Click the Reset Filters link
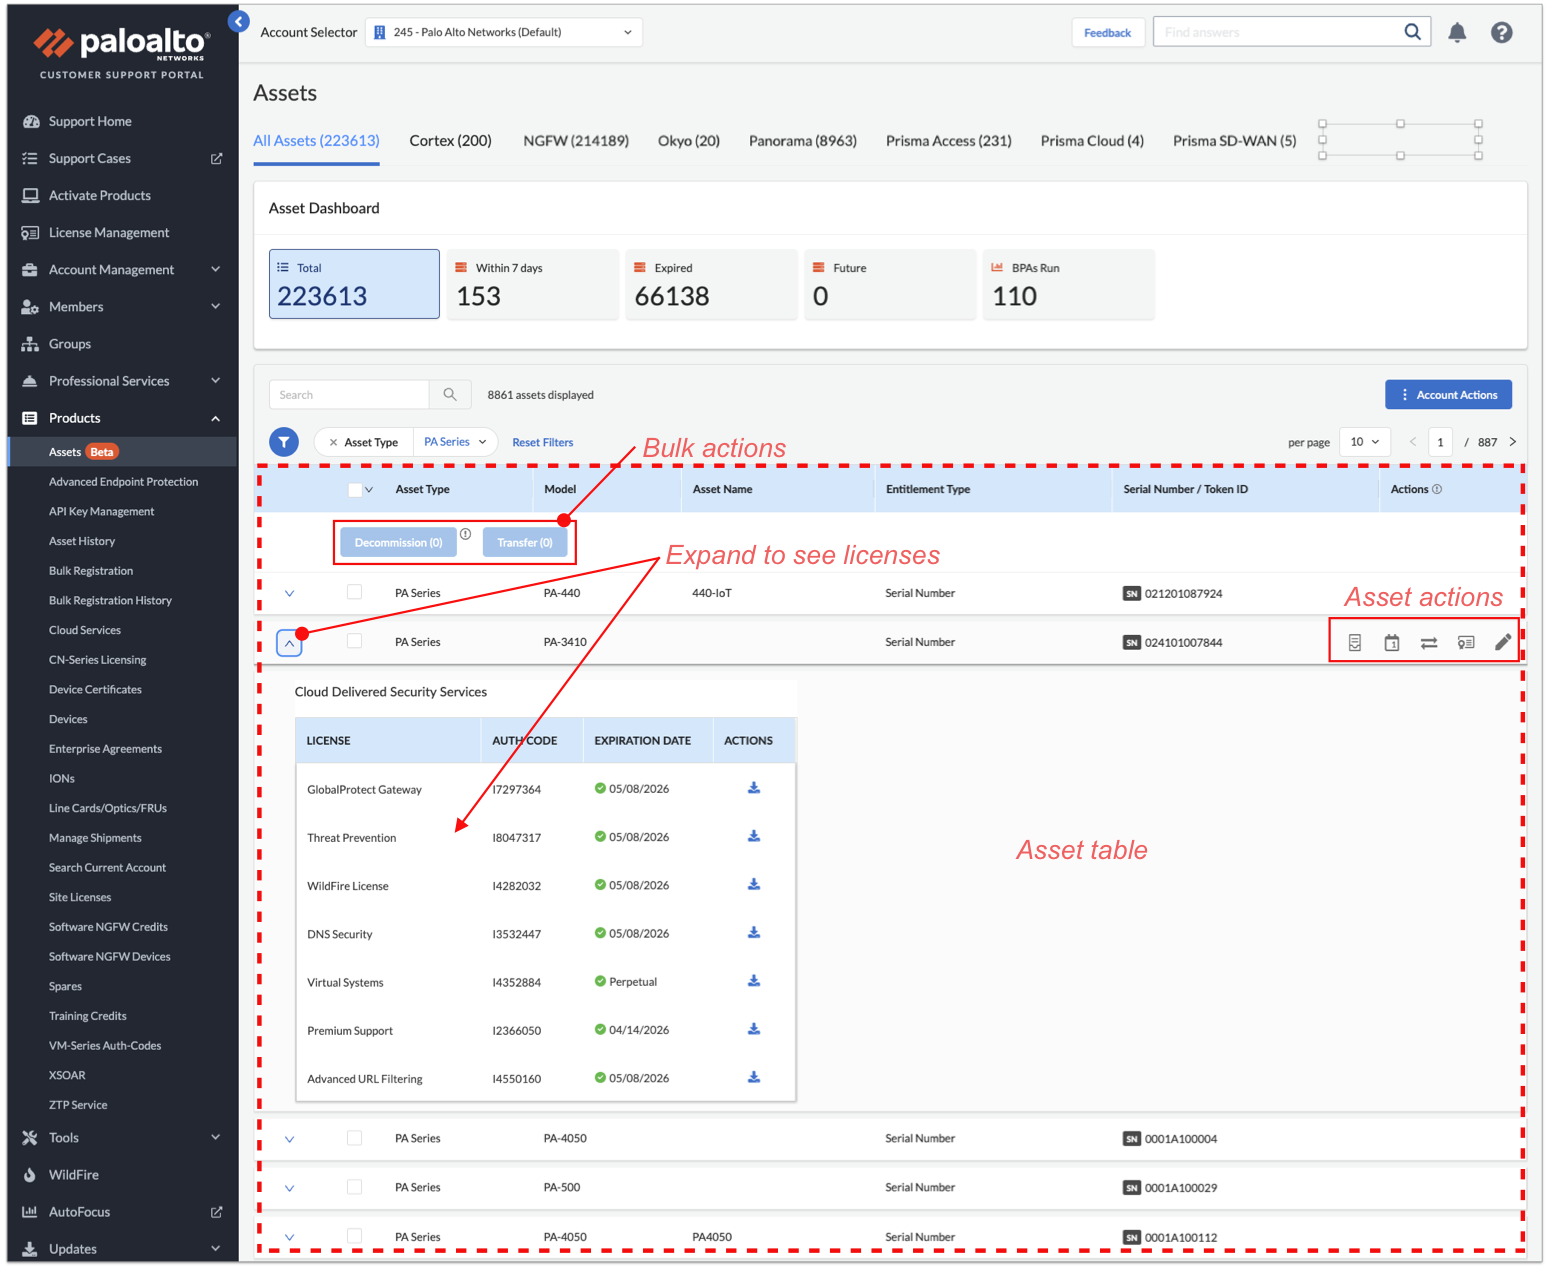Image resolution: width=1554 pixels, height=1273 pixels. [542, 443]
